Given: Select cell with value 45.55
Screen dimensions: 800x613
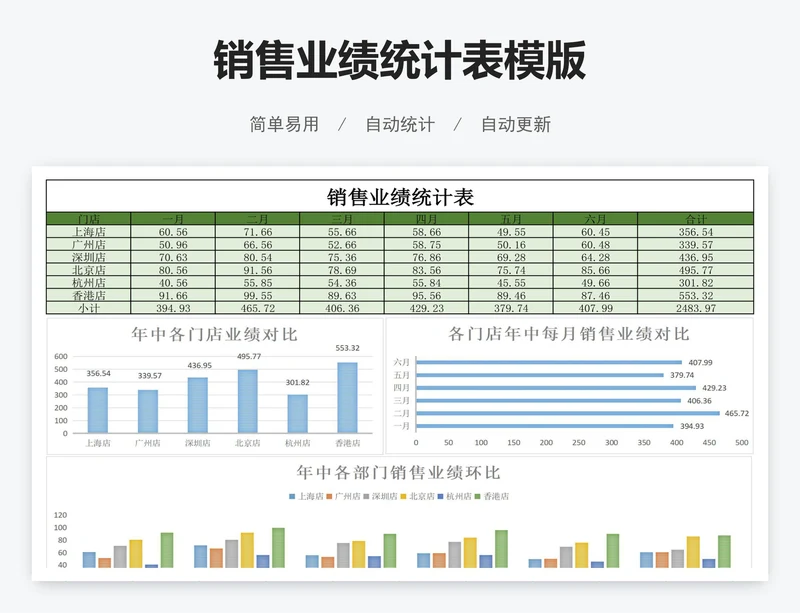Looking at the screenshot, I should coord(511,283).
